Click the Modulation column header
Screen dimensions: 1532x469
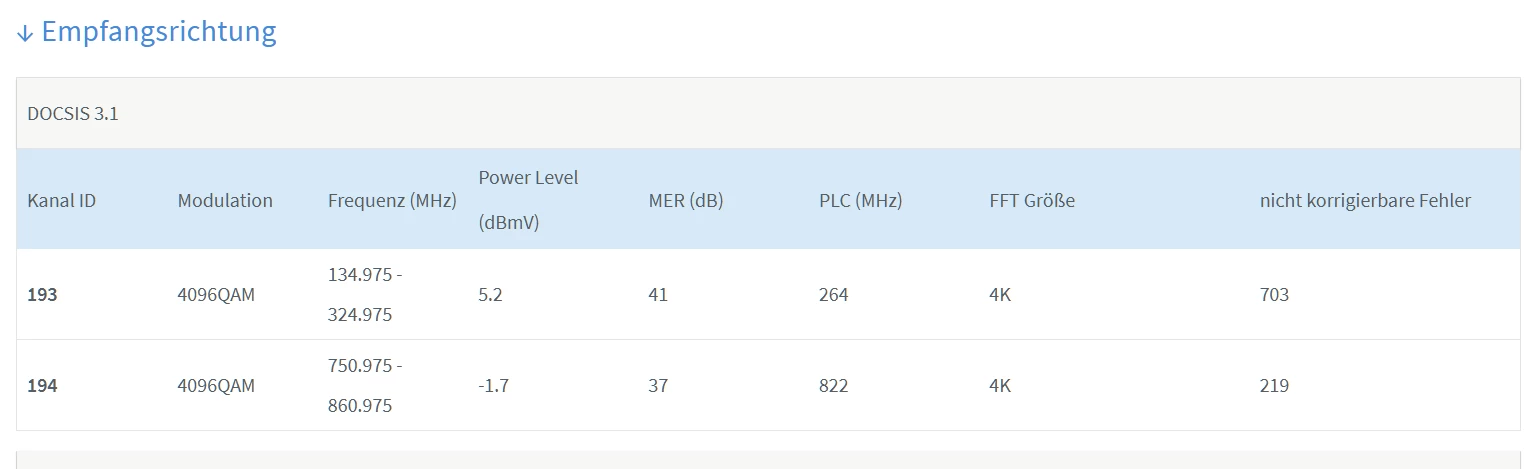225,200
